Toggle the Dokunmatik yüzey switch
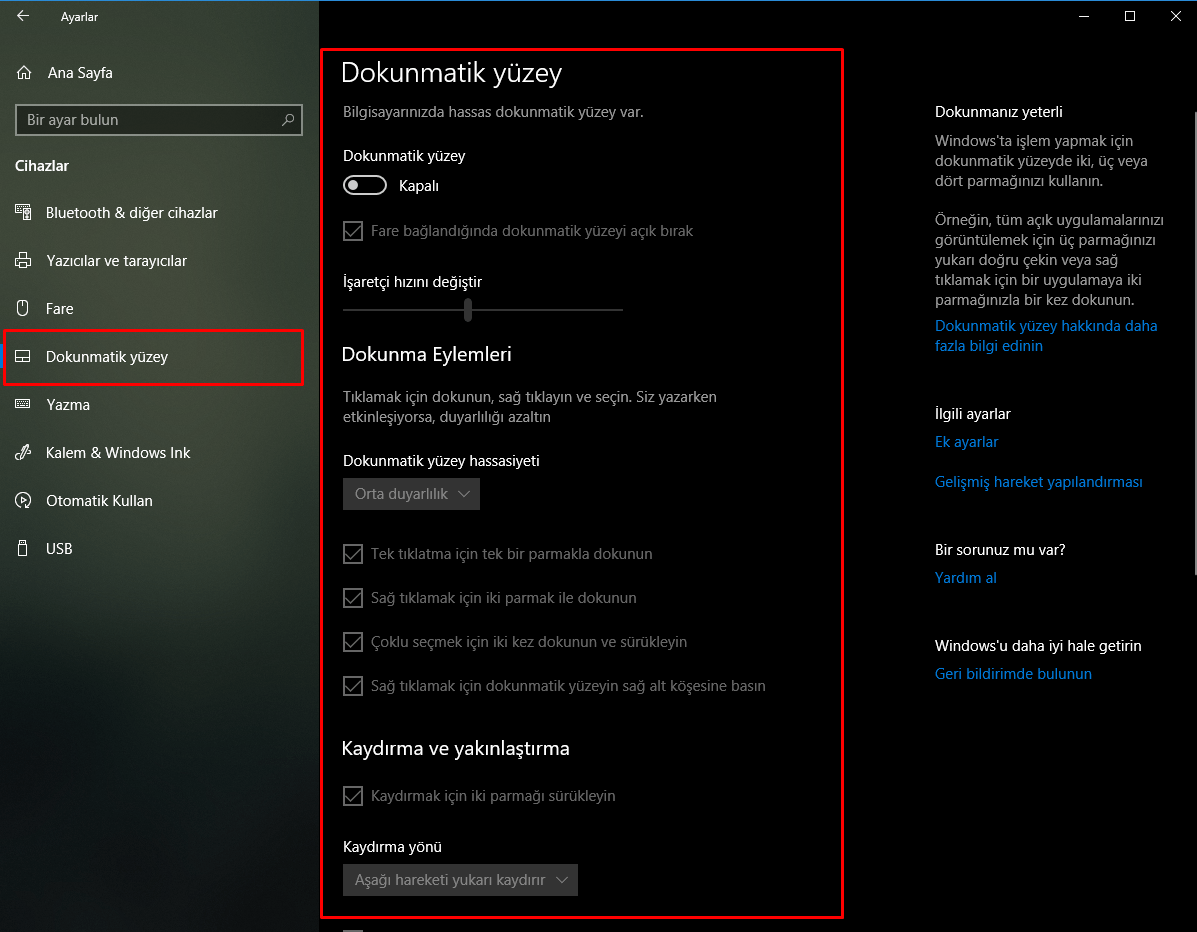This screenshot has width=1197, height=932. [x=365, y=185]
